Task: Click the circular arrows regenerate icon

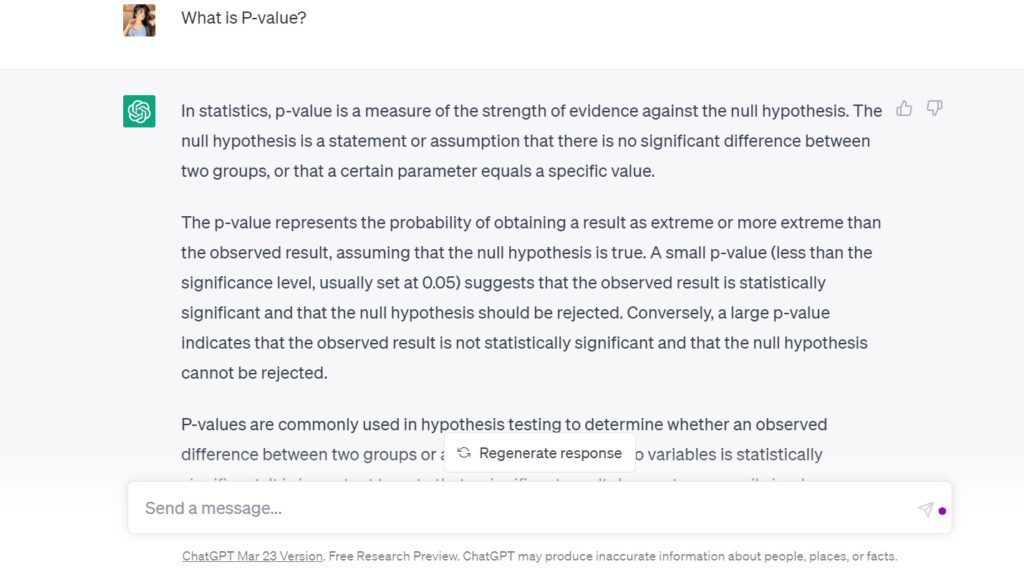Action: click(464, 453)
